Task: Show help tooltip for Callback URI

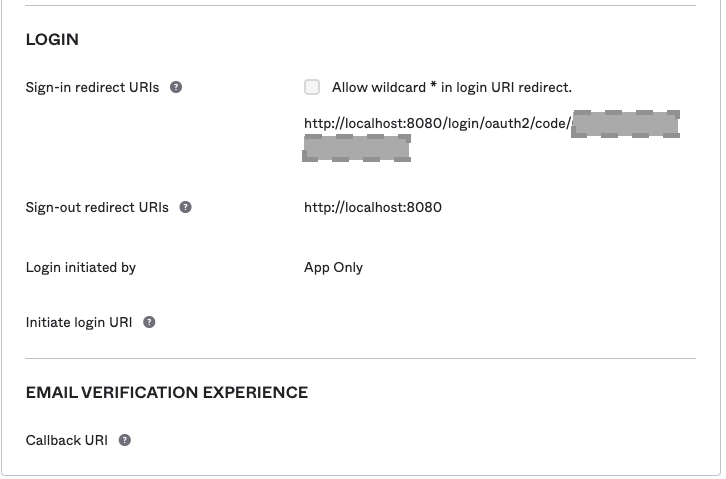Action: point(125,440)
